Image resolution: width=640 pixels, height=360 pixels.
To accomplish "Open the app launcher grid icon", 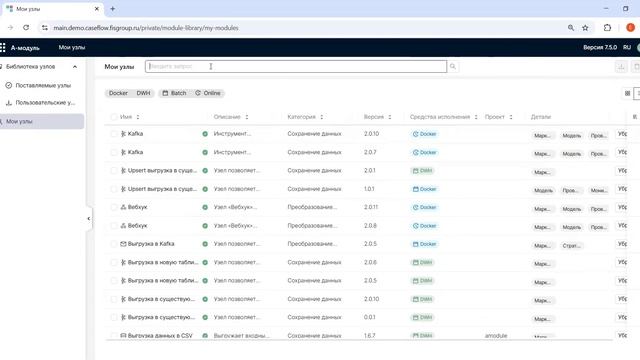I will click(3, 48).
